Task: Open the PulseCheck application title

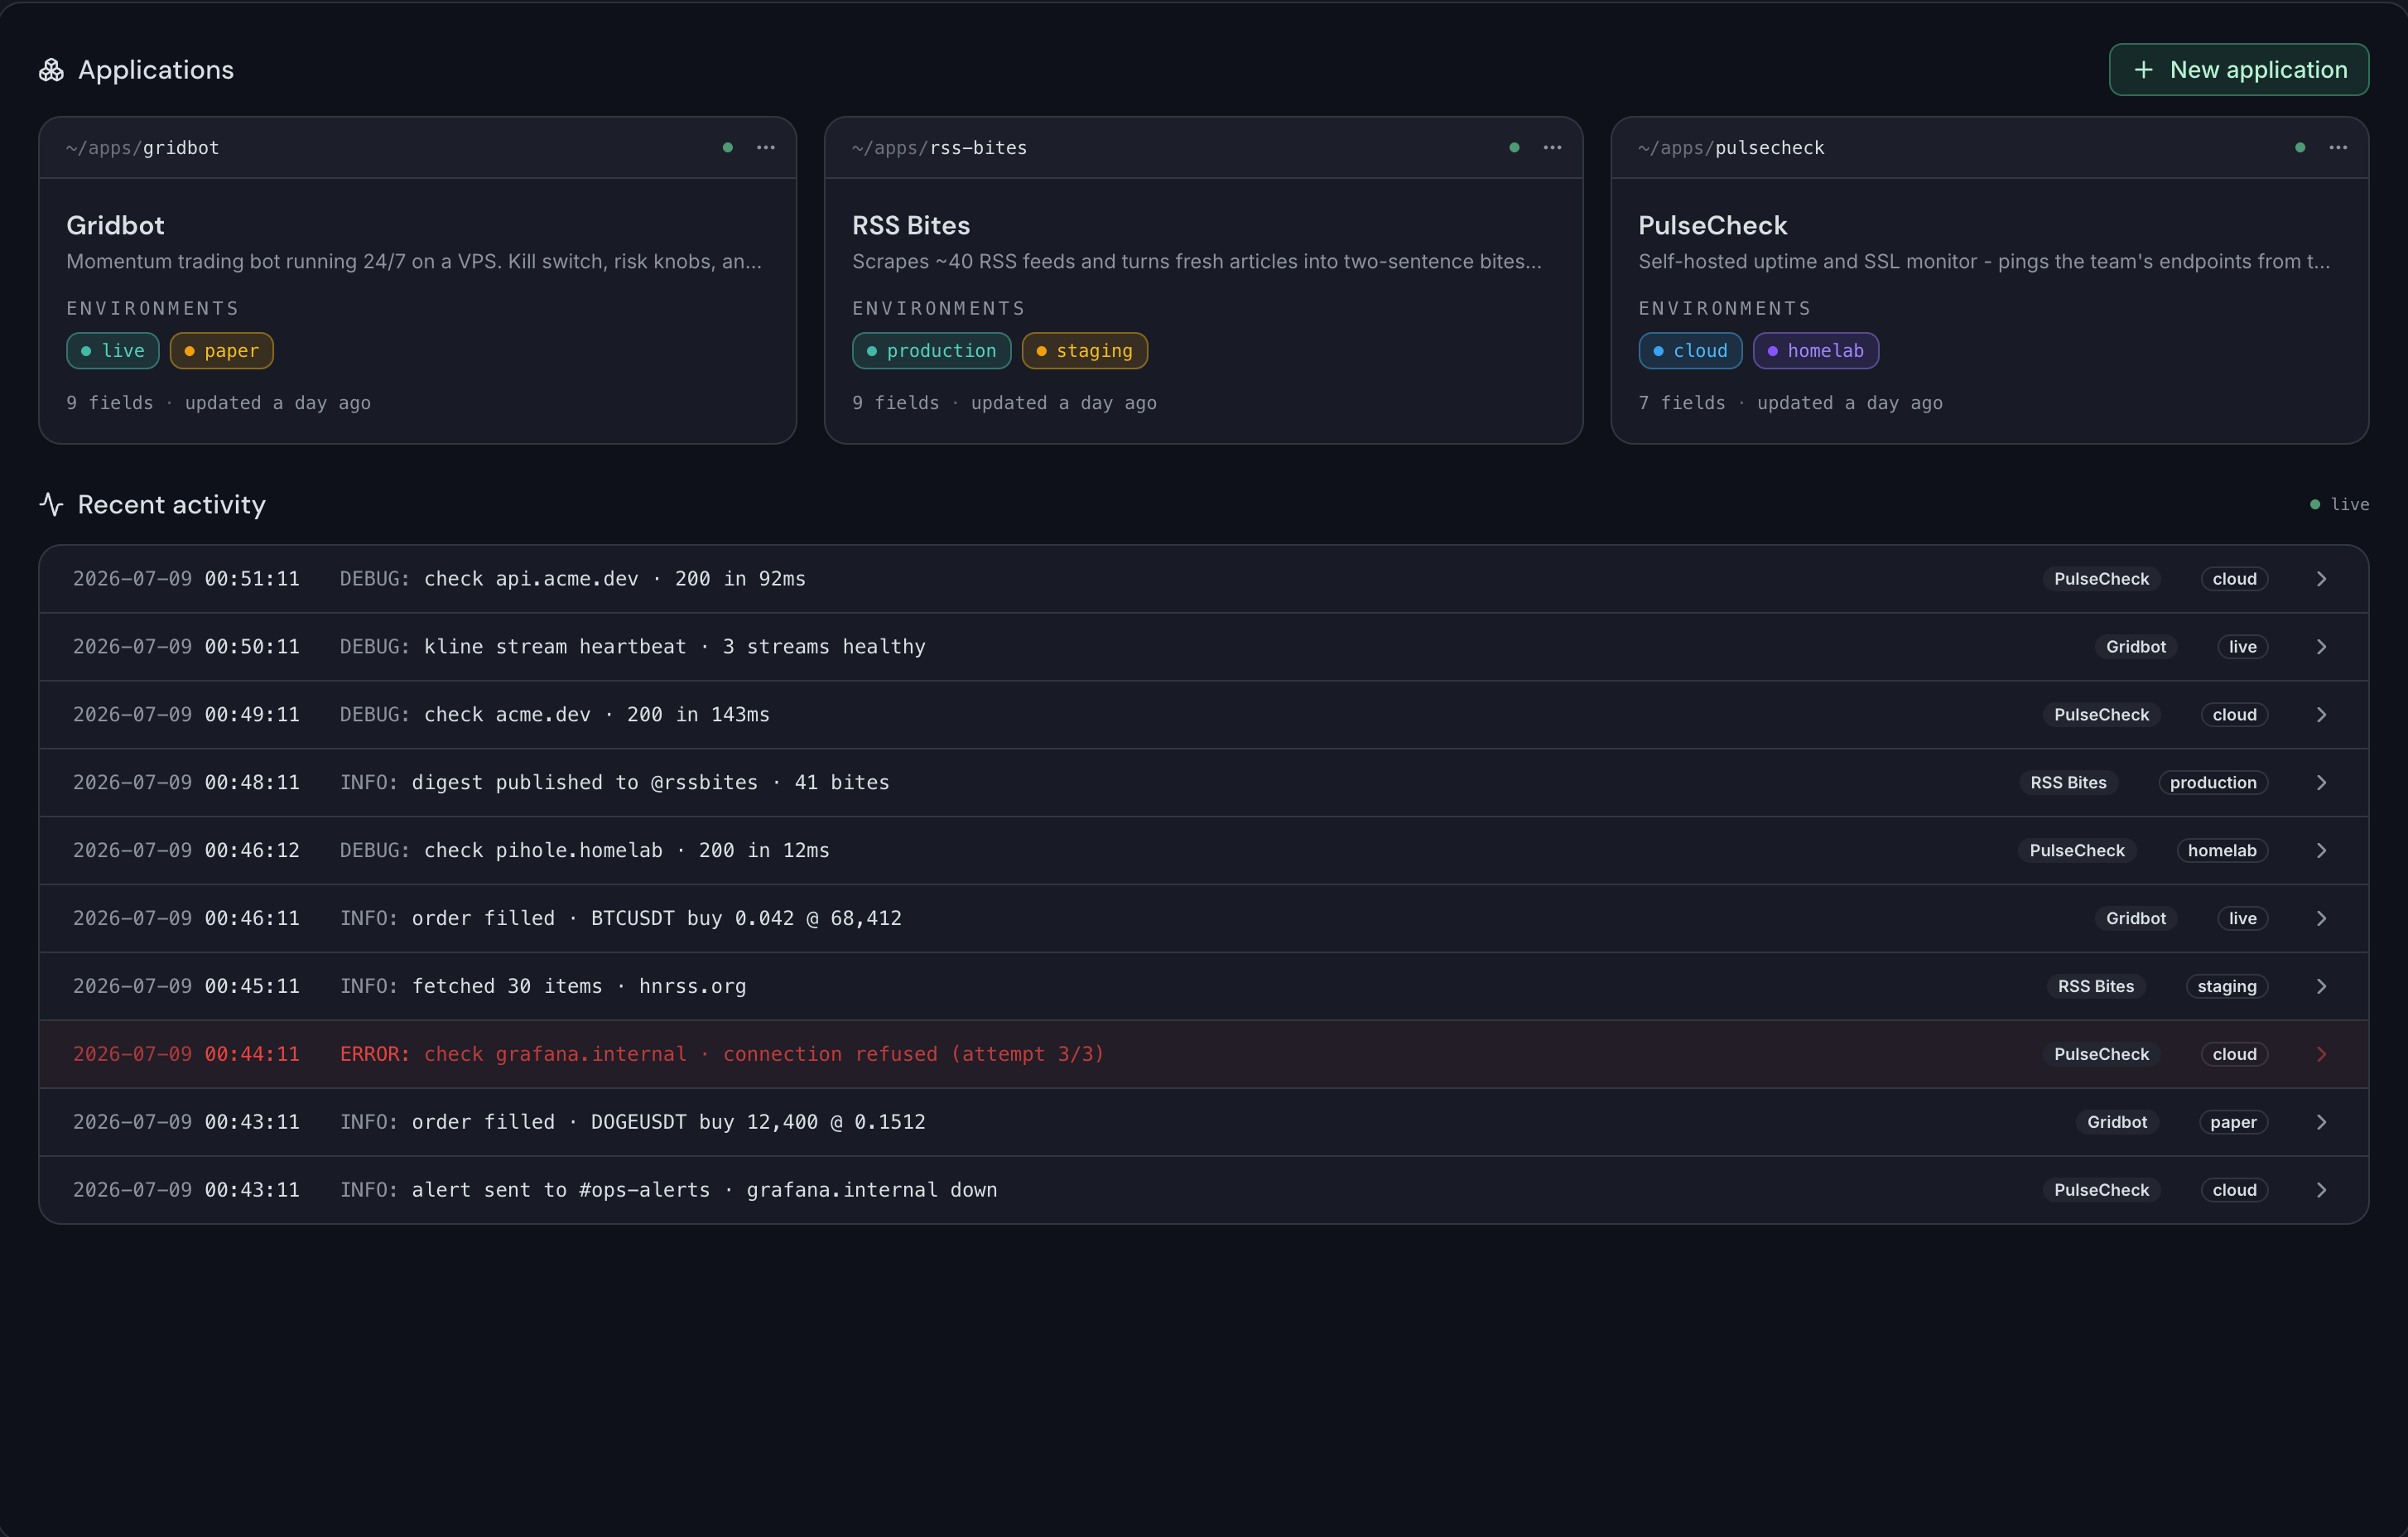Action: pyautogui.click(x=1712, y=226)
